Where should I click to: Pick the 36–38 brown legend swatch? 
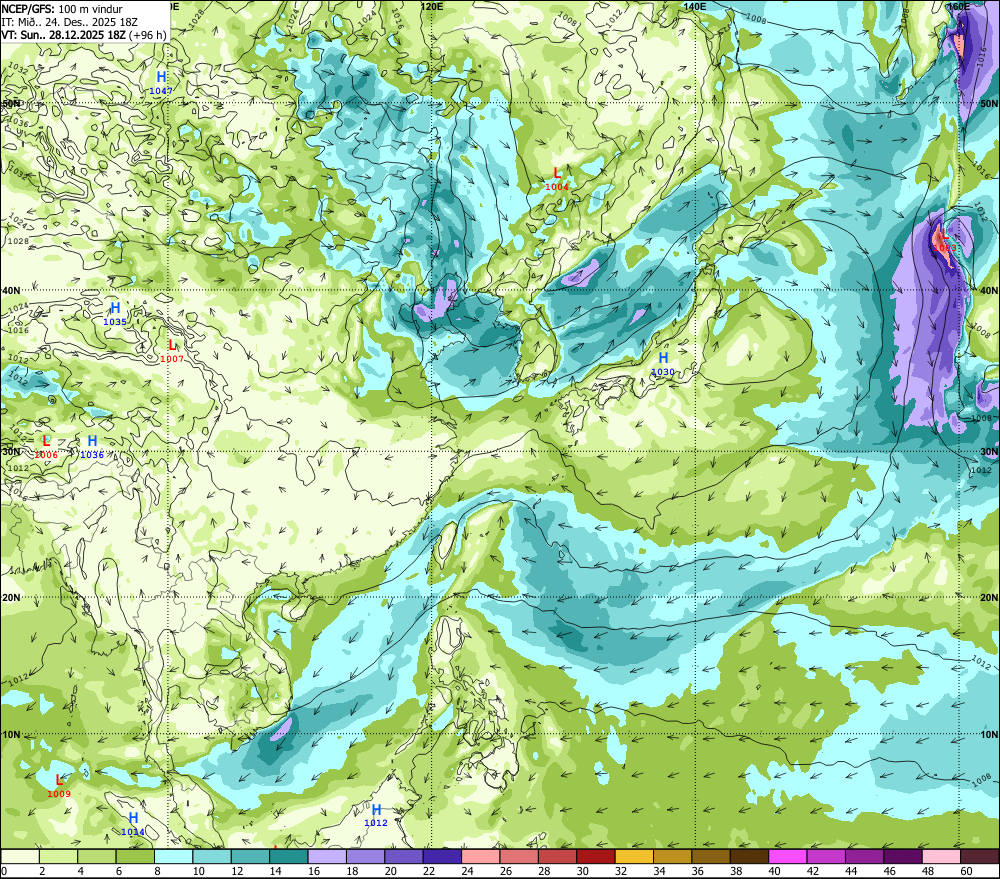click(710, 857)
